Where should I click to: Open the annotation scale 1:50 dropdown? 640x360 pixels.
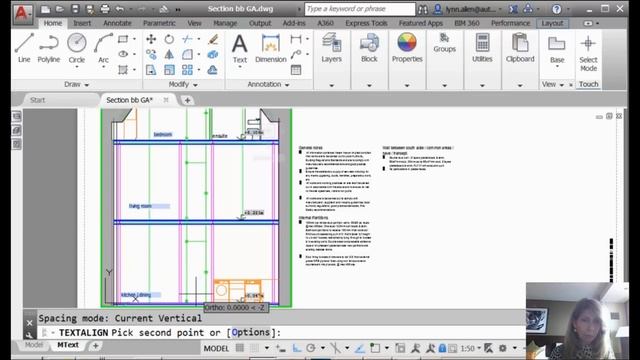point(470,348)
